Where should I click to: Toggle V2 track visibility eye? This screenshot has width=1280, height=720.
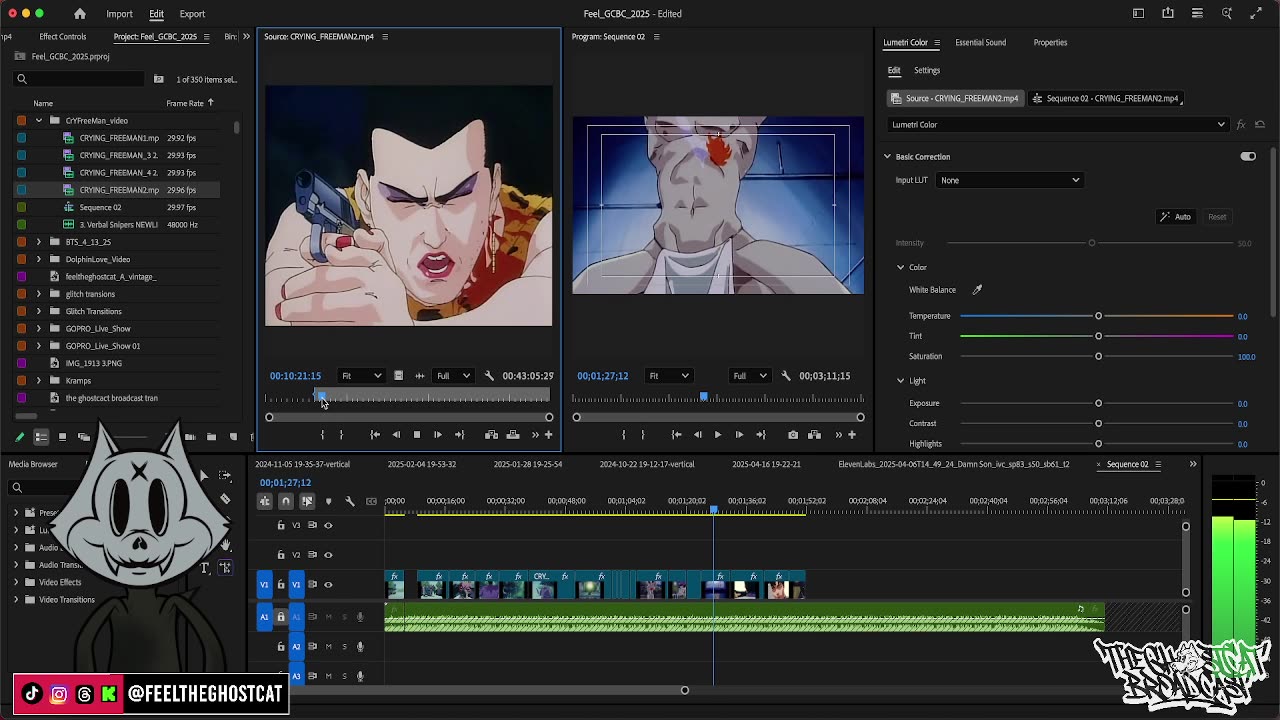pyautogui.click(x=328, y=555)
